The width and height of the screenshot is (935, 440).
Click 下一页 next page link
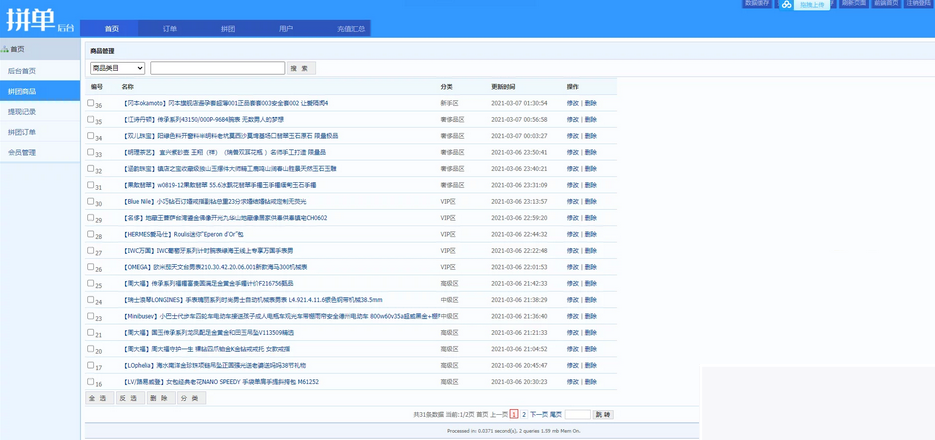point(538,414)
